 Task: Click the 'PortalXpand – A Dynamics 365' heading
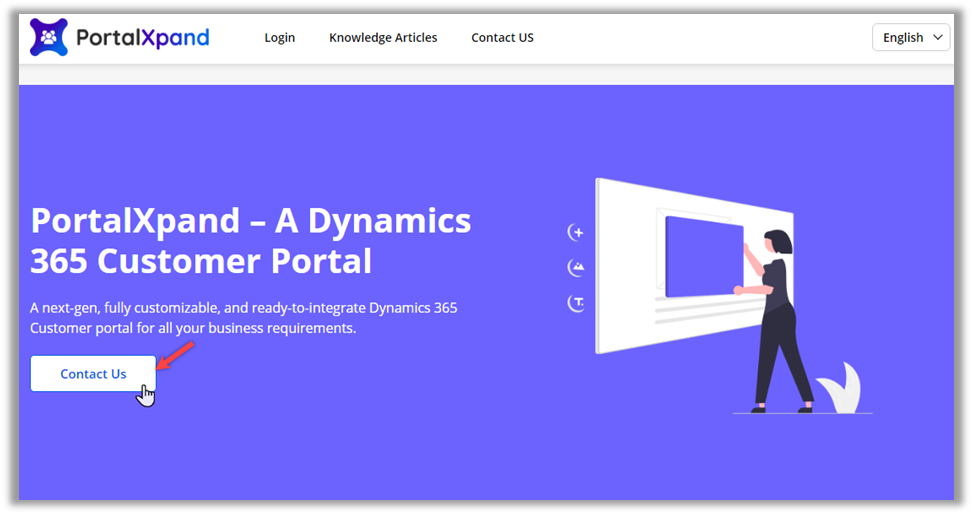(x=250, y=240)
